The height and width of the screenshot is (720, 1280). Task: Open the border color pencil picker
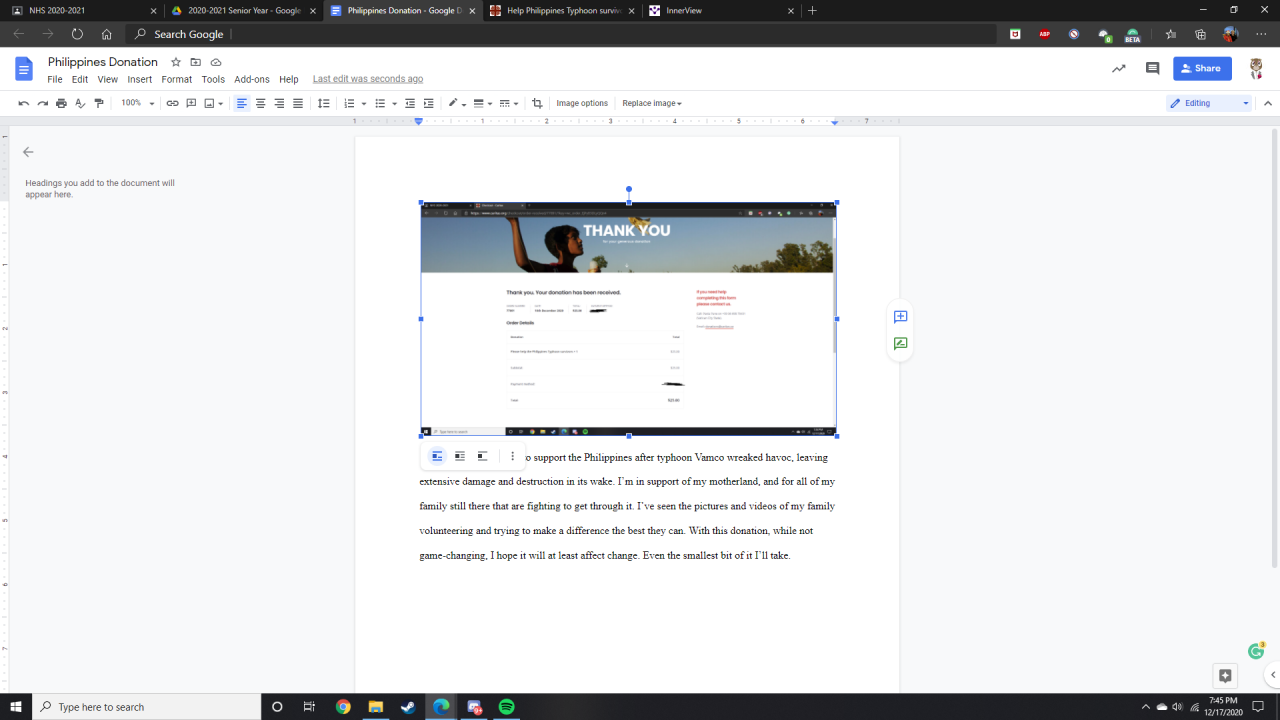(x=456, y=103)
